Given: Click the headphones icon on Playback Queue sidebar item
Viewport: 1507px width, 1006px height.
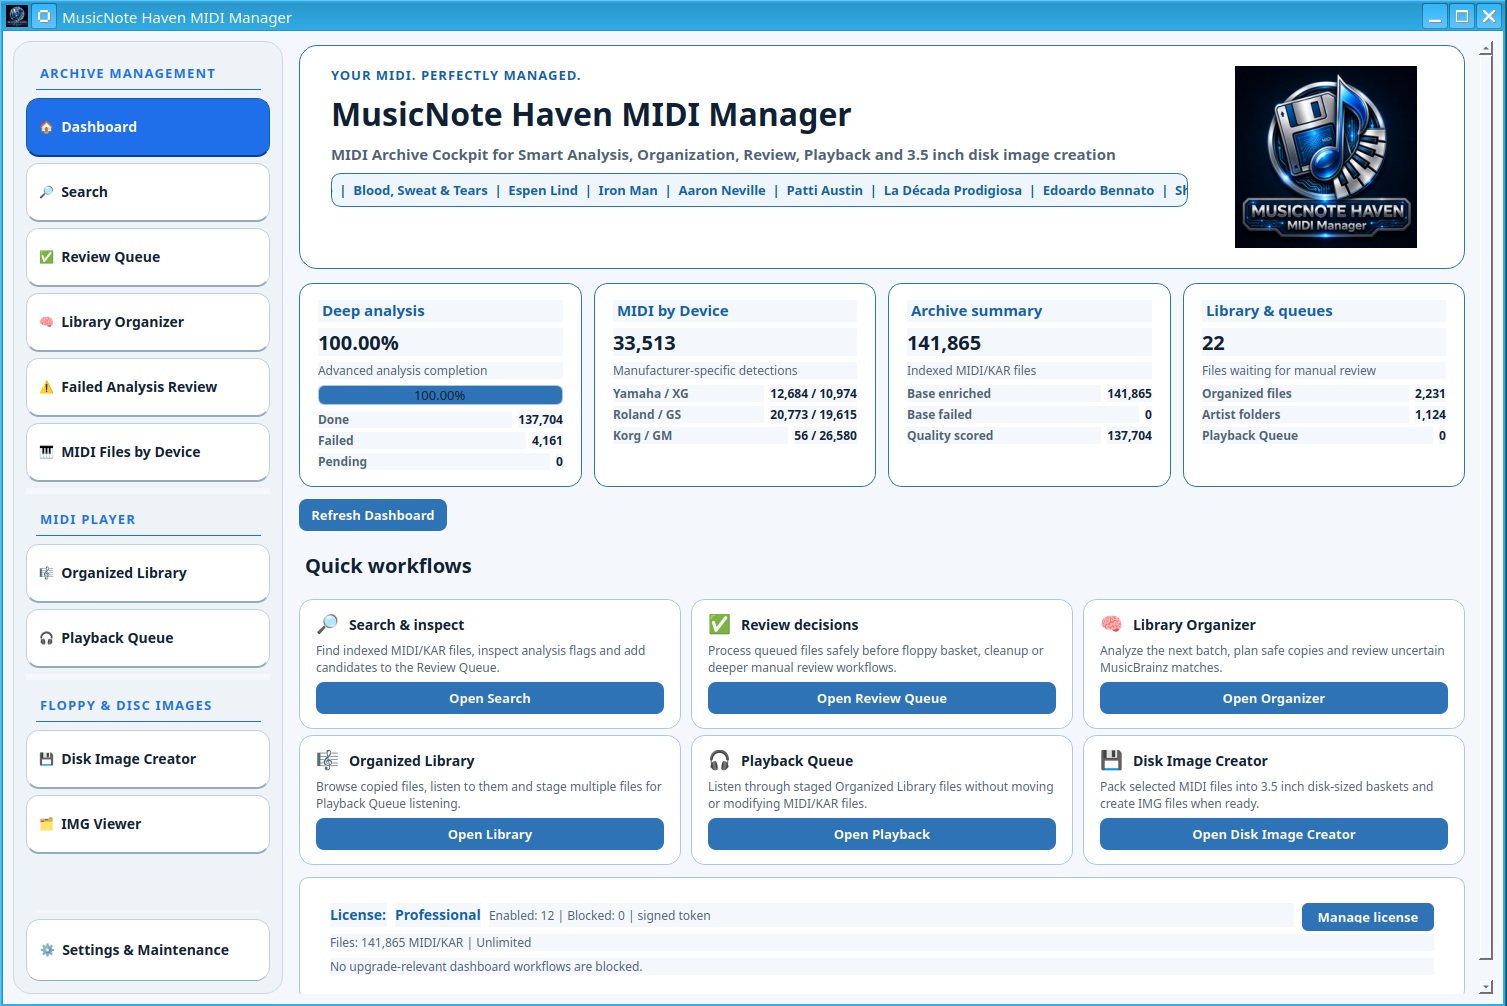Looking at the screenshot, I should tap(46, 638).
